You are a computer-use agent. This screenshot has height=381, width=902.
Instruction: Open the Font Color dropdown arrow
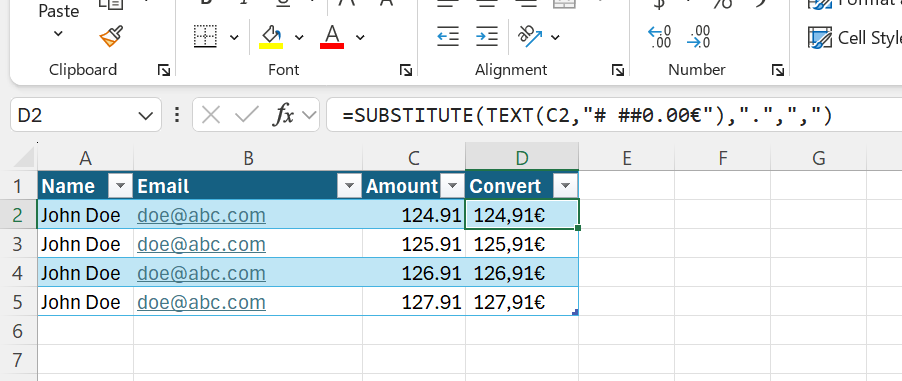360,37
